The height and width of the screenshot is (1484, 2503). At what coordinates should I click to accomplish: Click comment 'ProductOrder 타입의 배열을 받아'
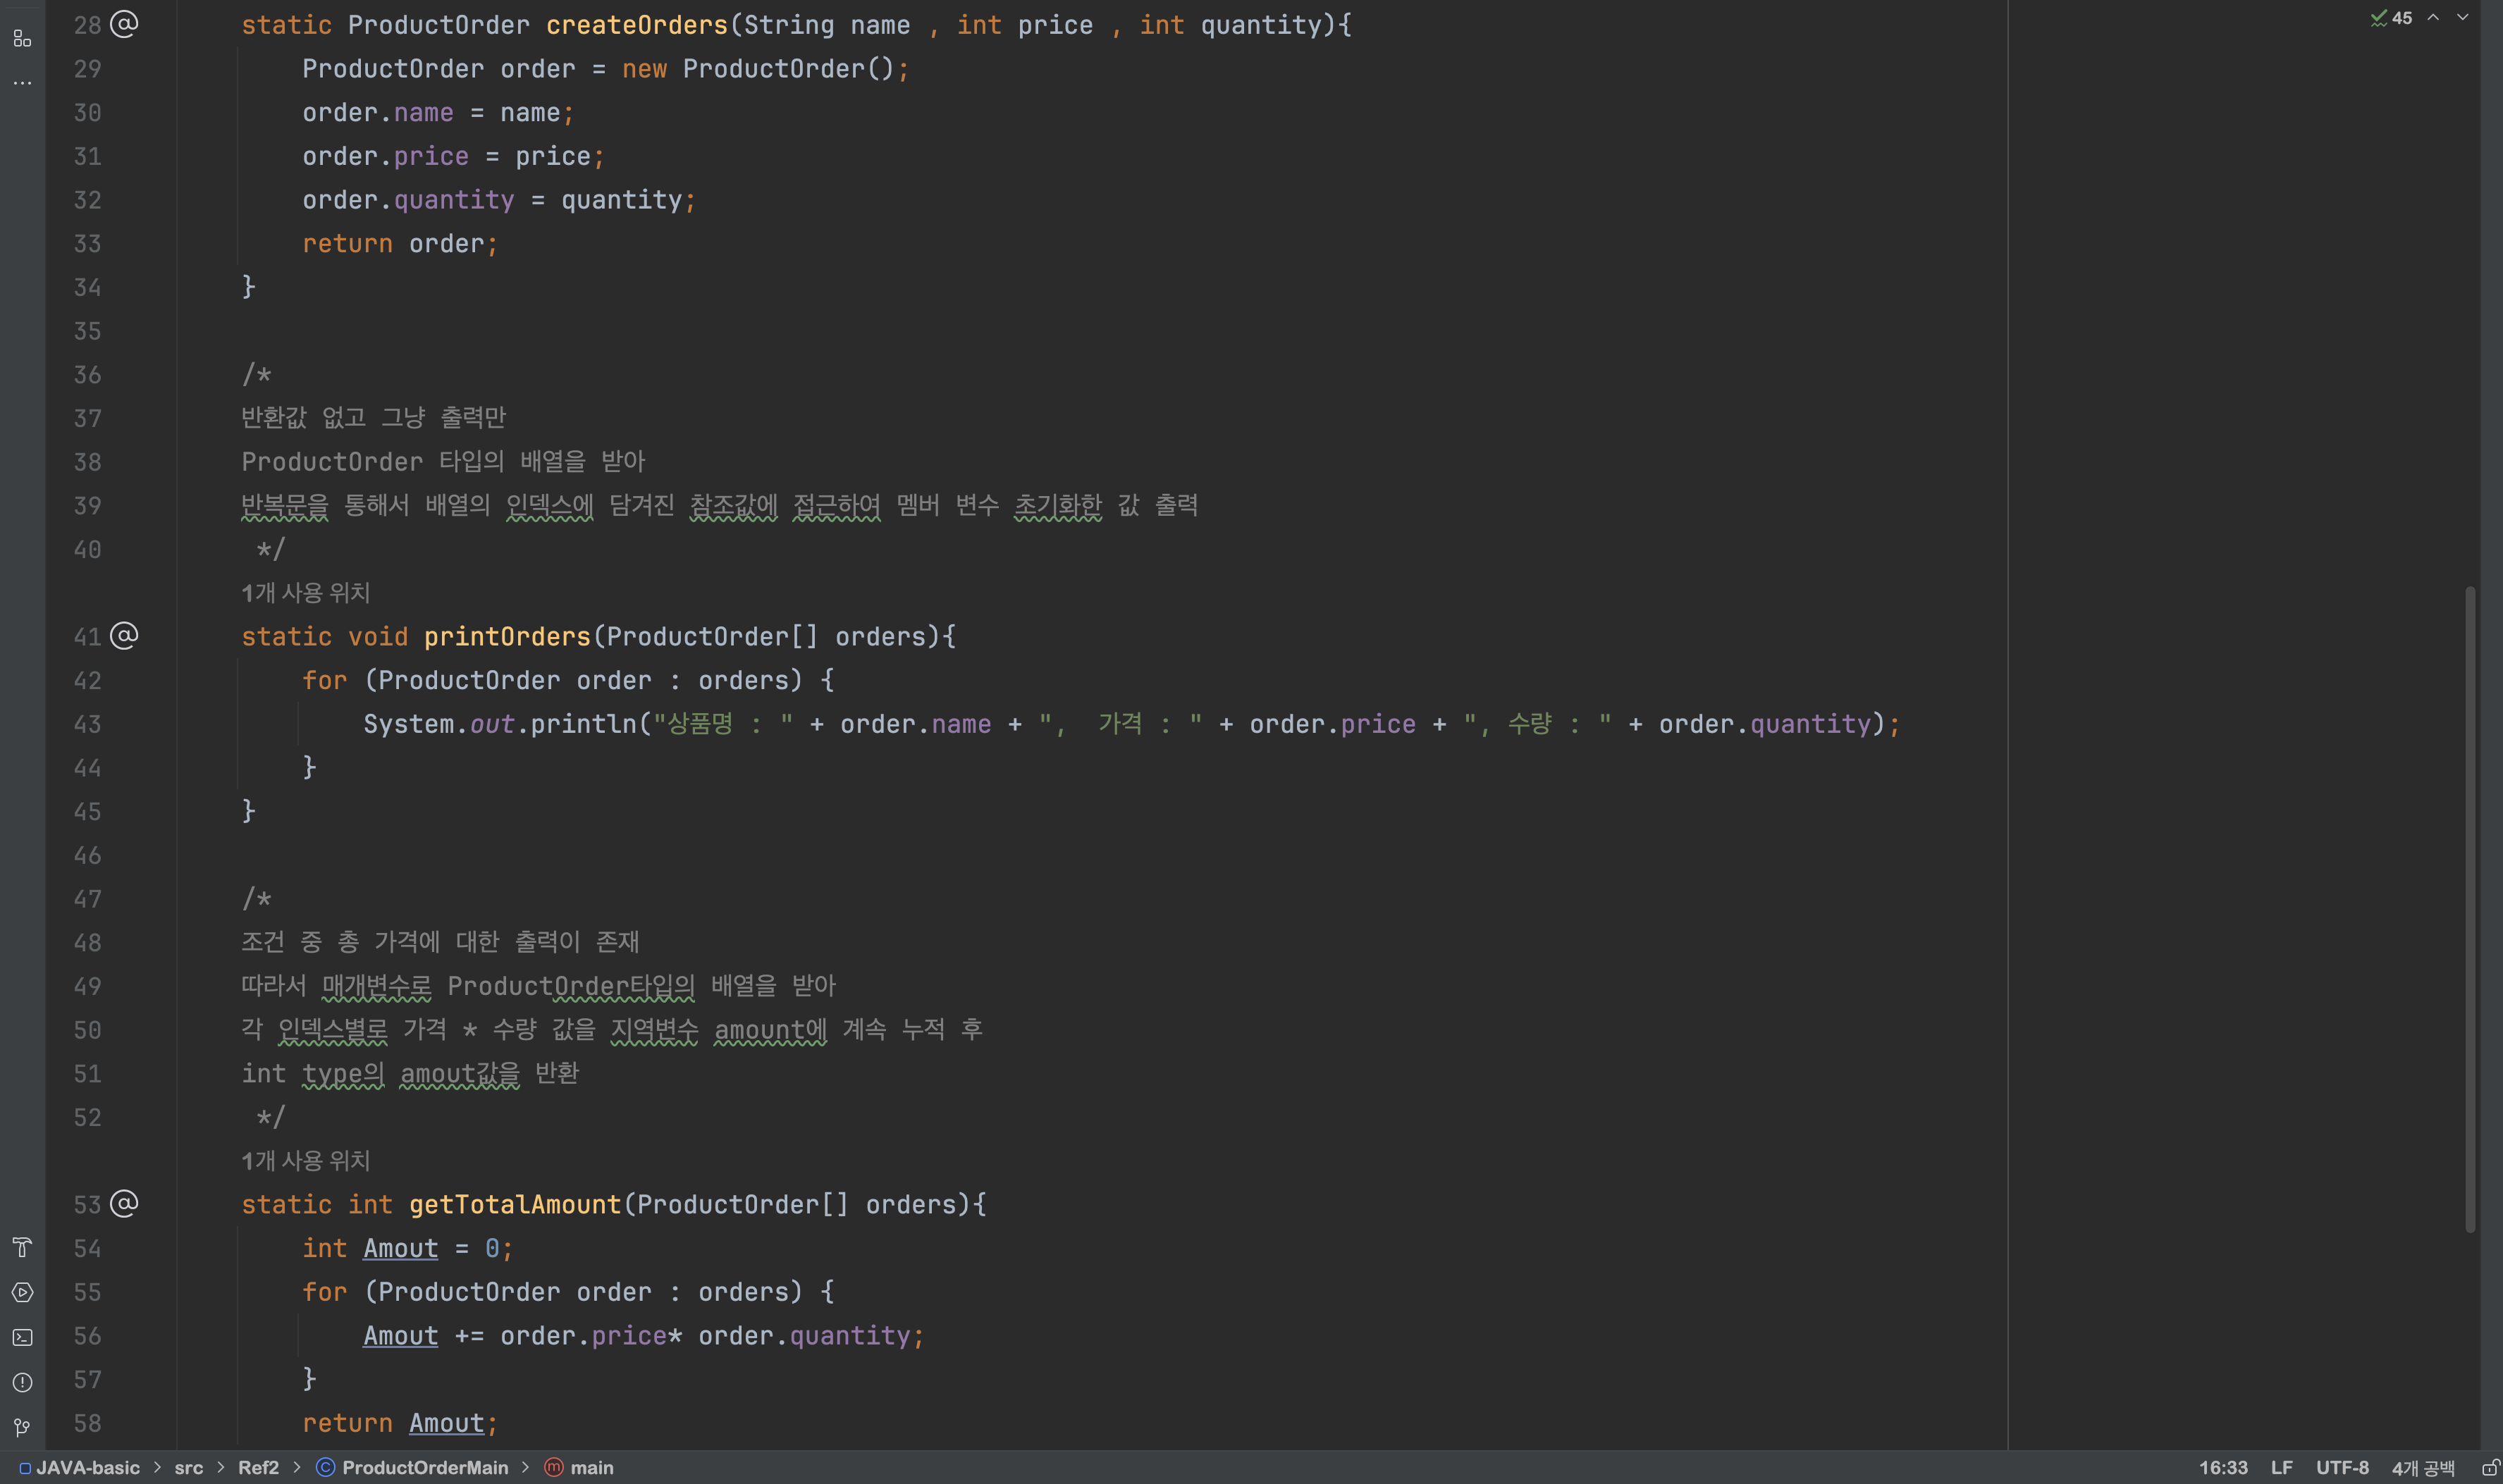point(444,462)
